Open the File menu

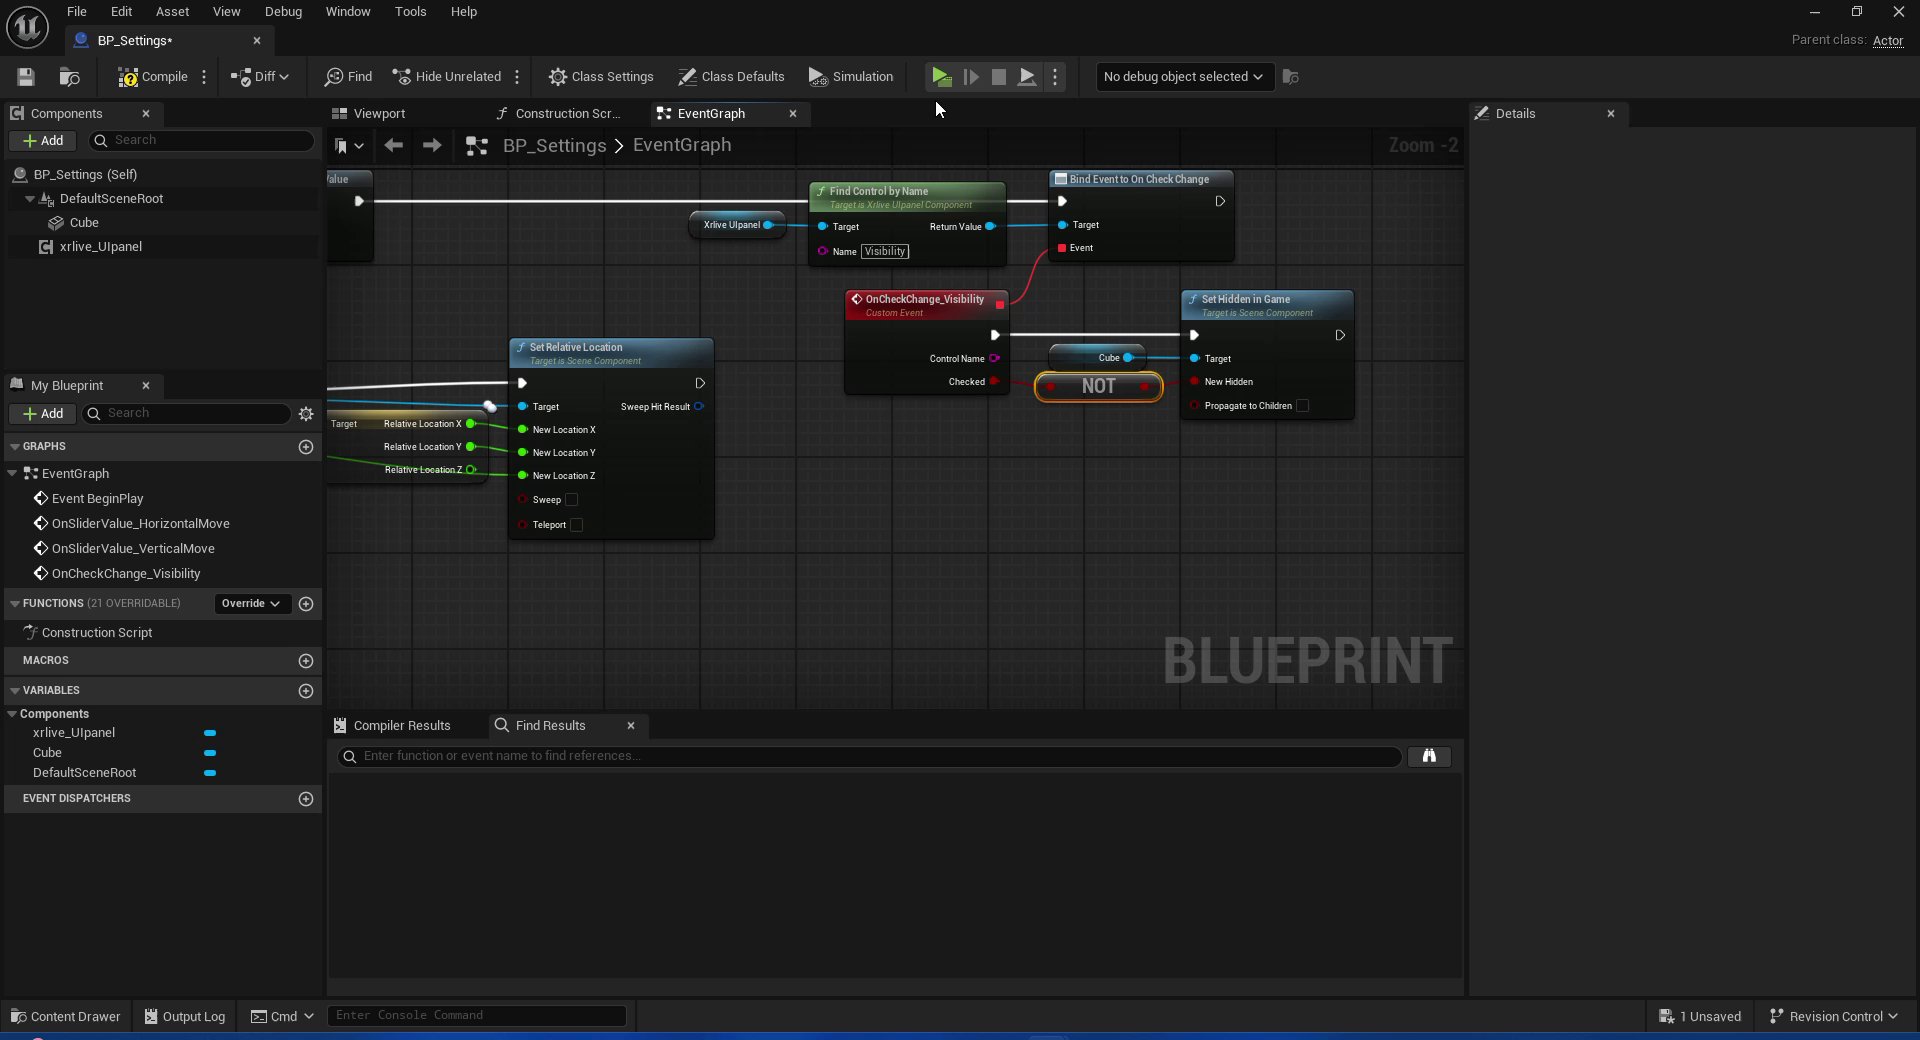coord(77,12)
